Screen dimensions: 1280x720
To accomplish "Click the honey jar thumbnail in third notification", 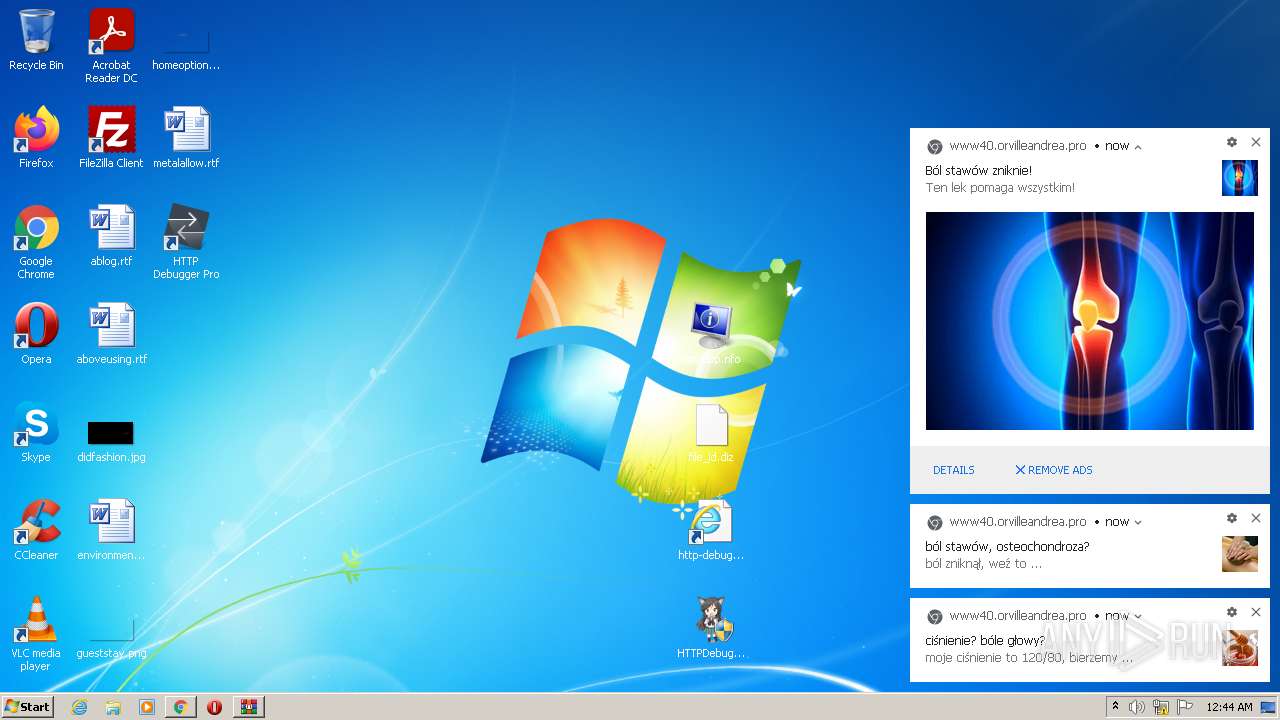I will pyautogui.click(x=1240, y=648).
